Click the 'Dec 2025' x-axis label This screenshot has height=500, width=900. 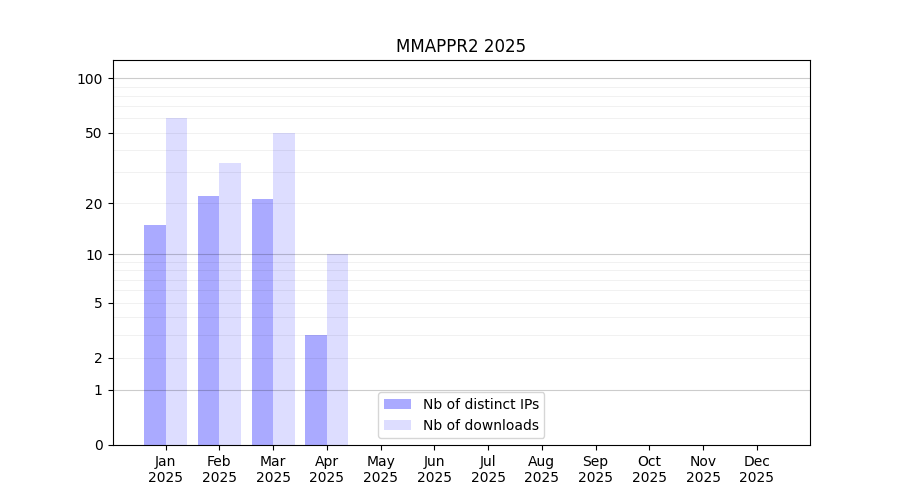[x=756, y=469]
